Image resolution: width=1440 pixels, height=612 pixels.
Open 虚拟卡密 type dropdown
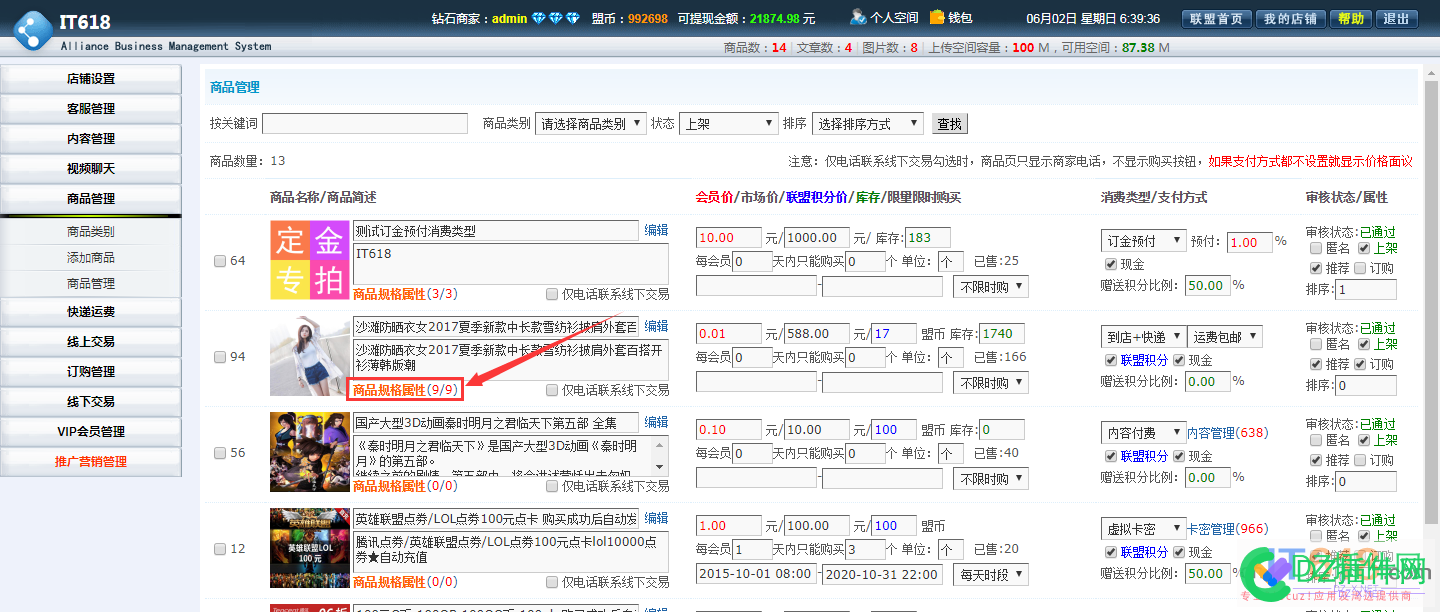pos(1143,529)
